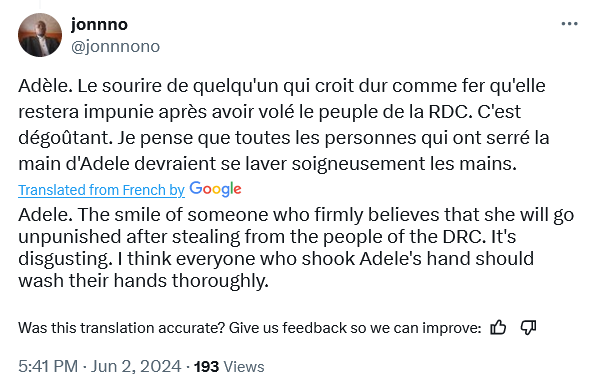Click the English line "wash their hands thoroughly"

143,281
